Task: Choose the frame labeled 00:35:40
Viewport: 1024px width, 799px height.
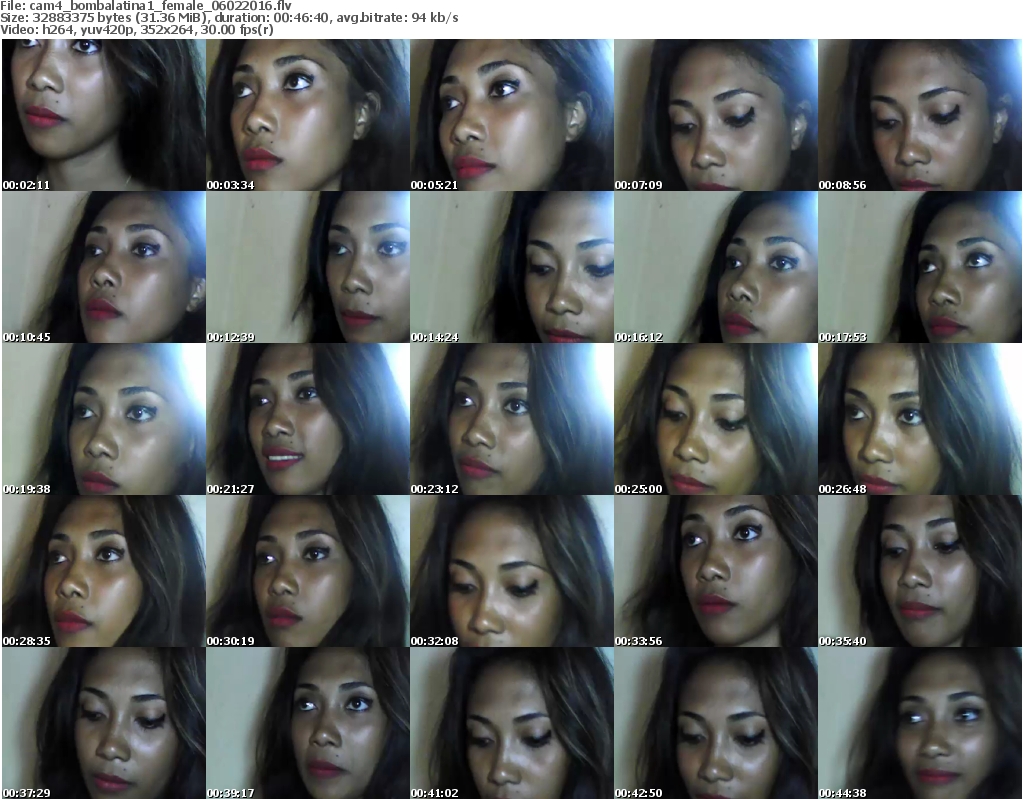Action: [x=920, y=571]
